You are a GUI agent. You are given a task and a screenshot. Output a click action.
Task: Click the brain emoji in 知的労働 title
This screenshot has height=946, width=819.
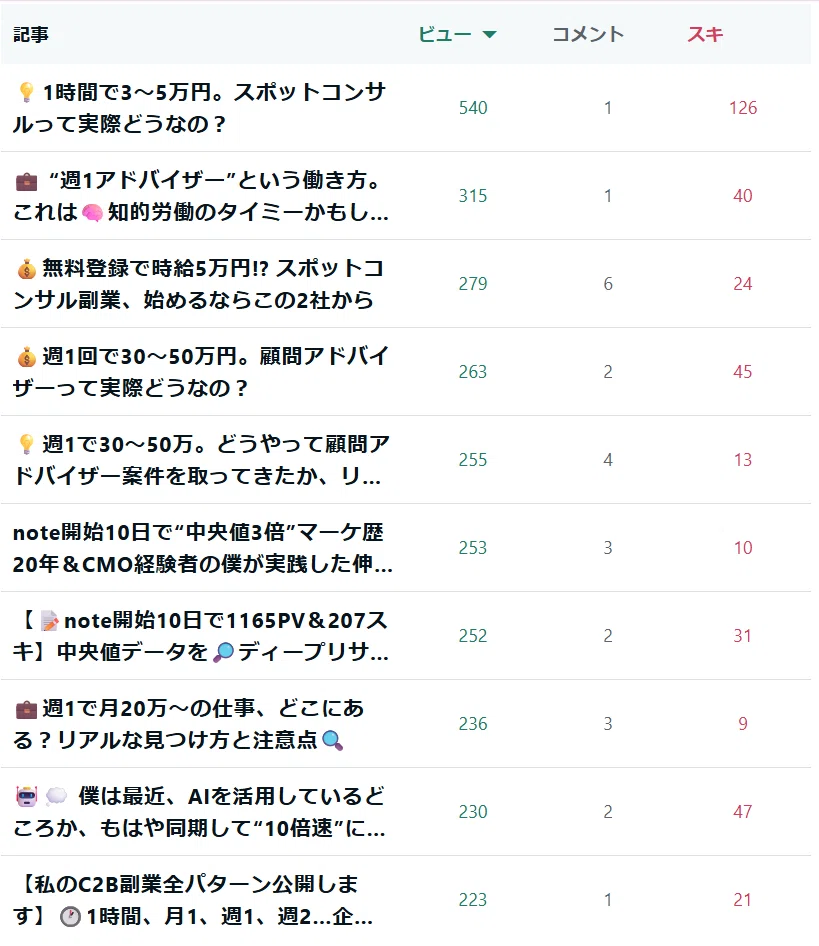(x=92, y=212)
